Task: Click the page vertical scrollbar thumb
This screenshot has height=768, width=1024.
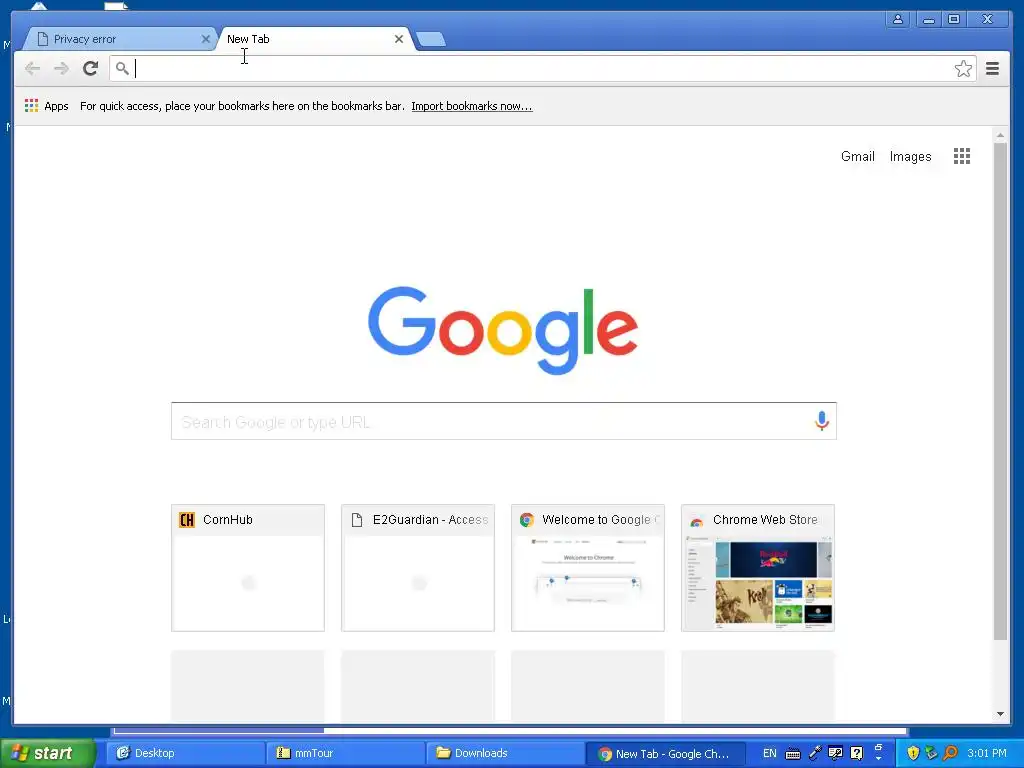Action: pyautogui.click(x=1000, y=391)
